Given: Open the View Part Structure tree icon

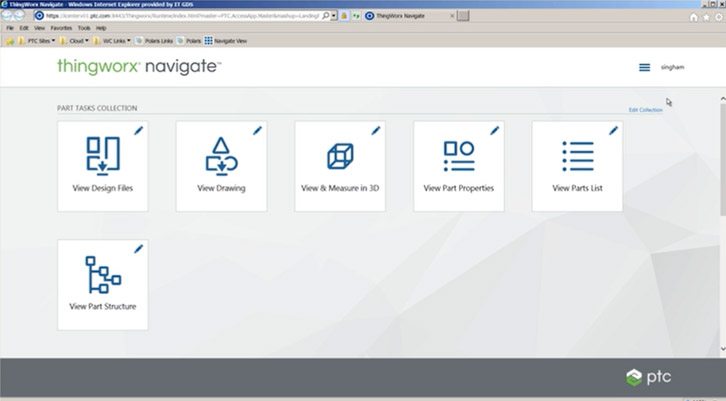Looking at the screenshot, I should (103, 275).
